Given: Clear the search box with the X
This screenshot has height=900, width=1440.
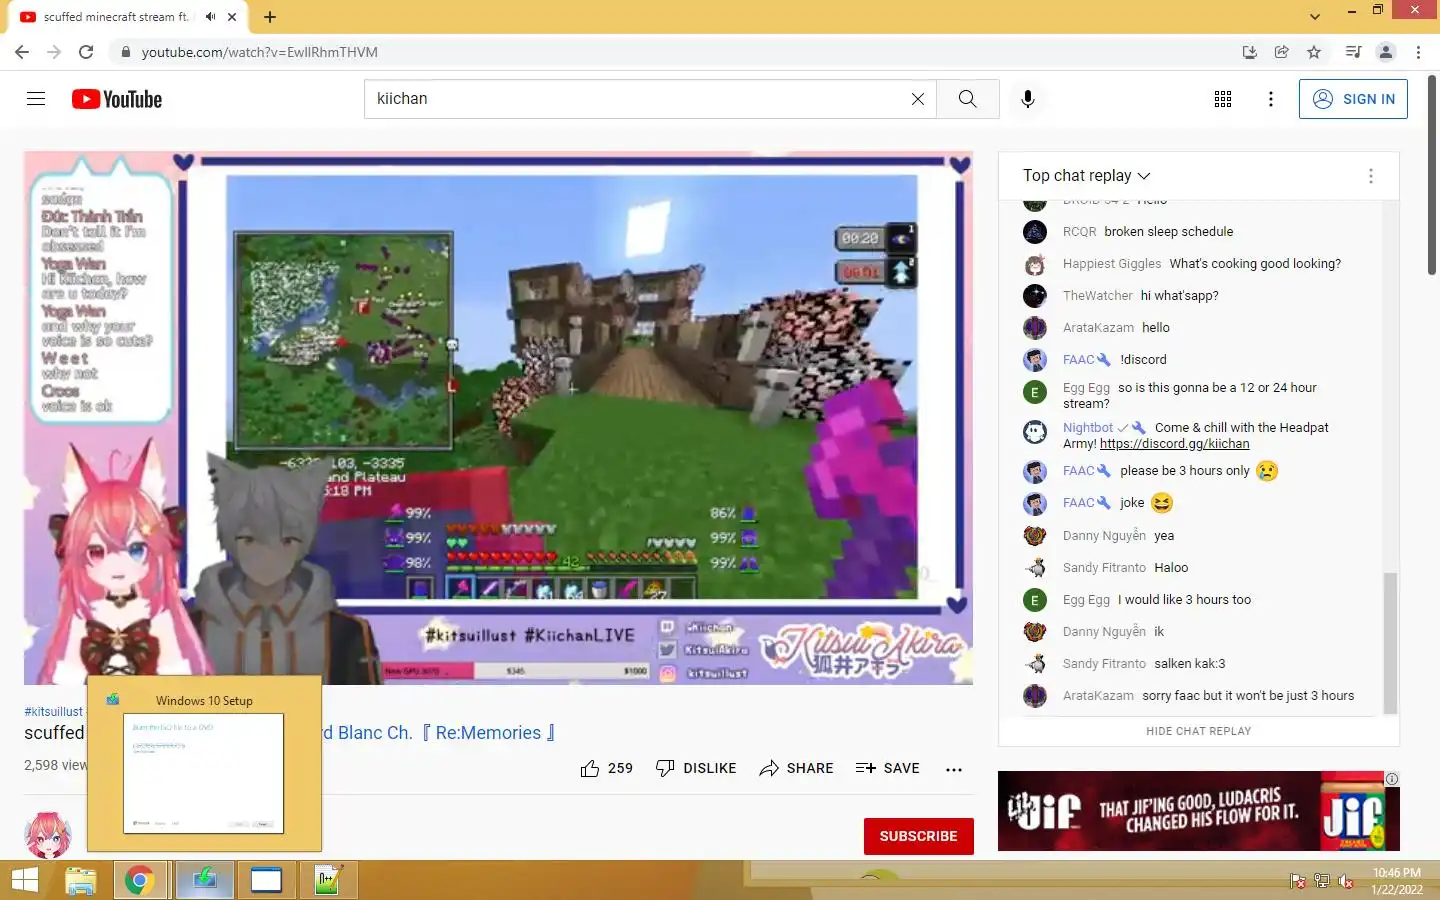Looking at the screenshot, I should [x=917, y=99].
